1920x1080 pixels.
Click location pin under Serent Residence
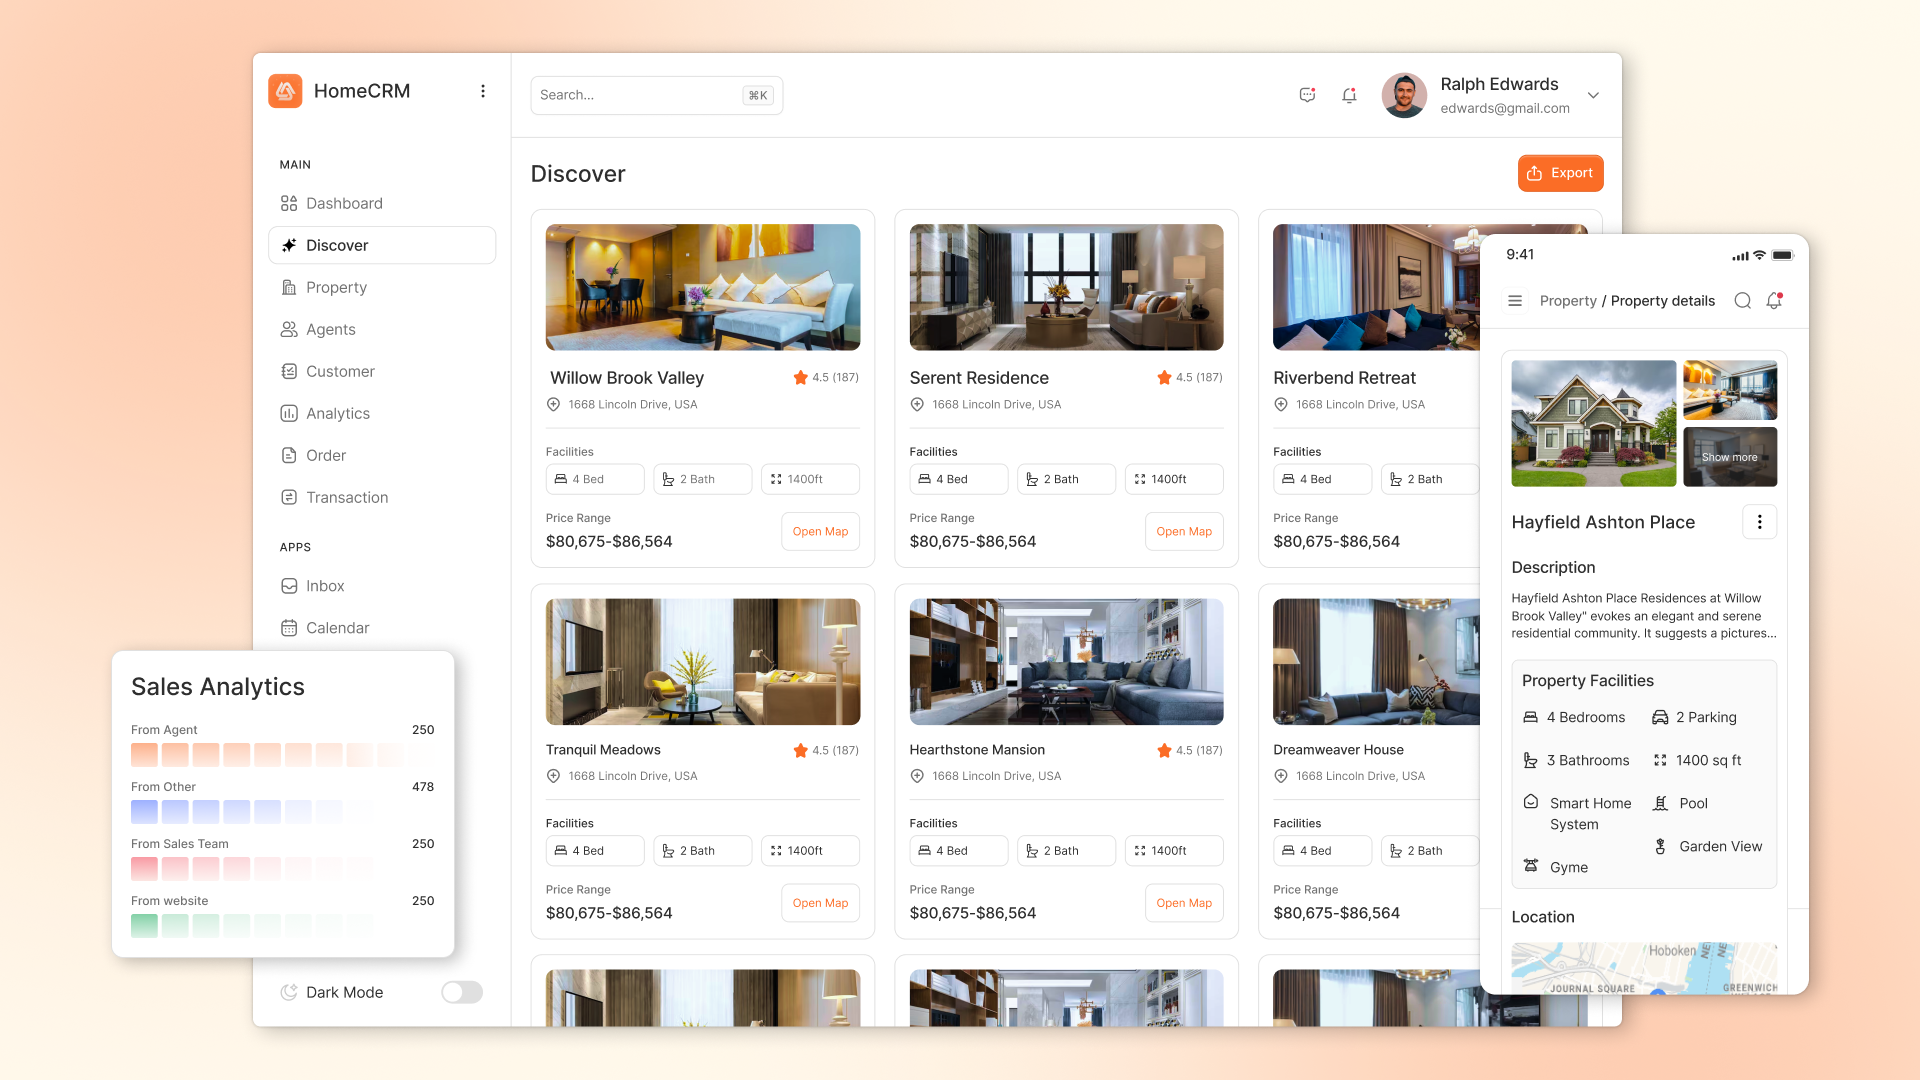click(x=917, y=405)
